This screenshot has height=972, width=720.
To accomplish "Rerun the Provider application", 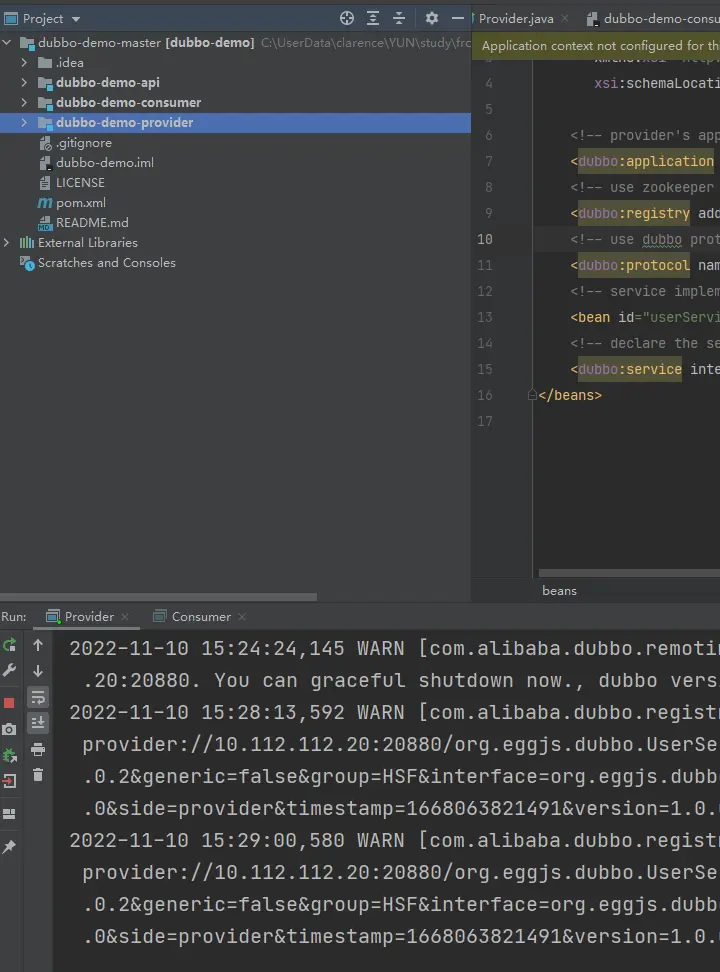I will tap(10, 645).
